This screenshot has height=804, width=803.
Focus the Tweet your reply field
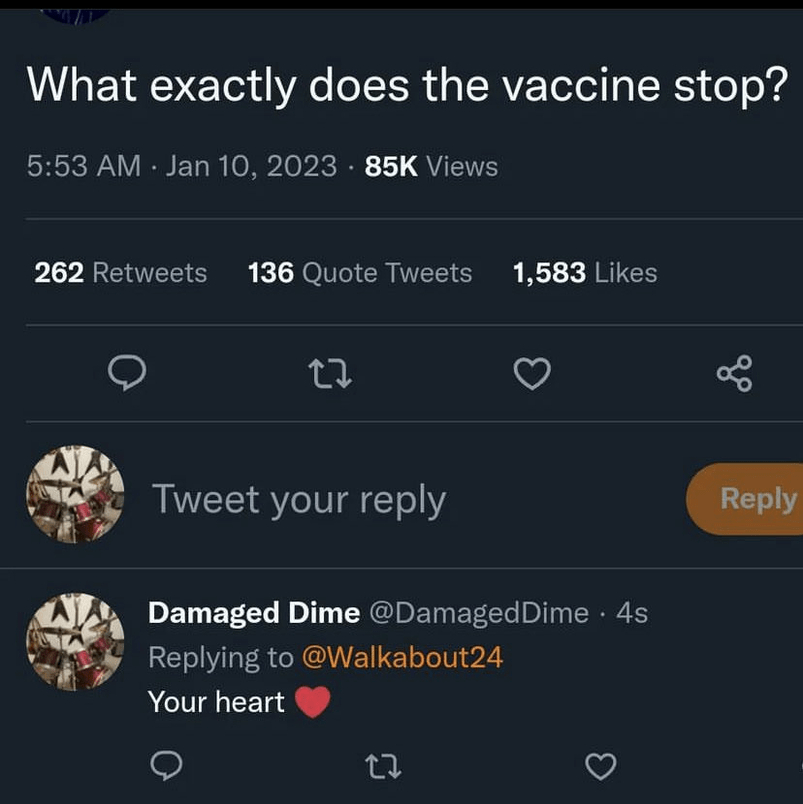[x=298, y=498]
